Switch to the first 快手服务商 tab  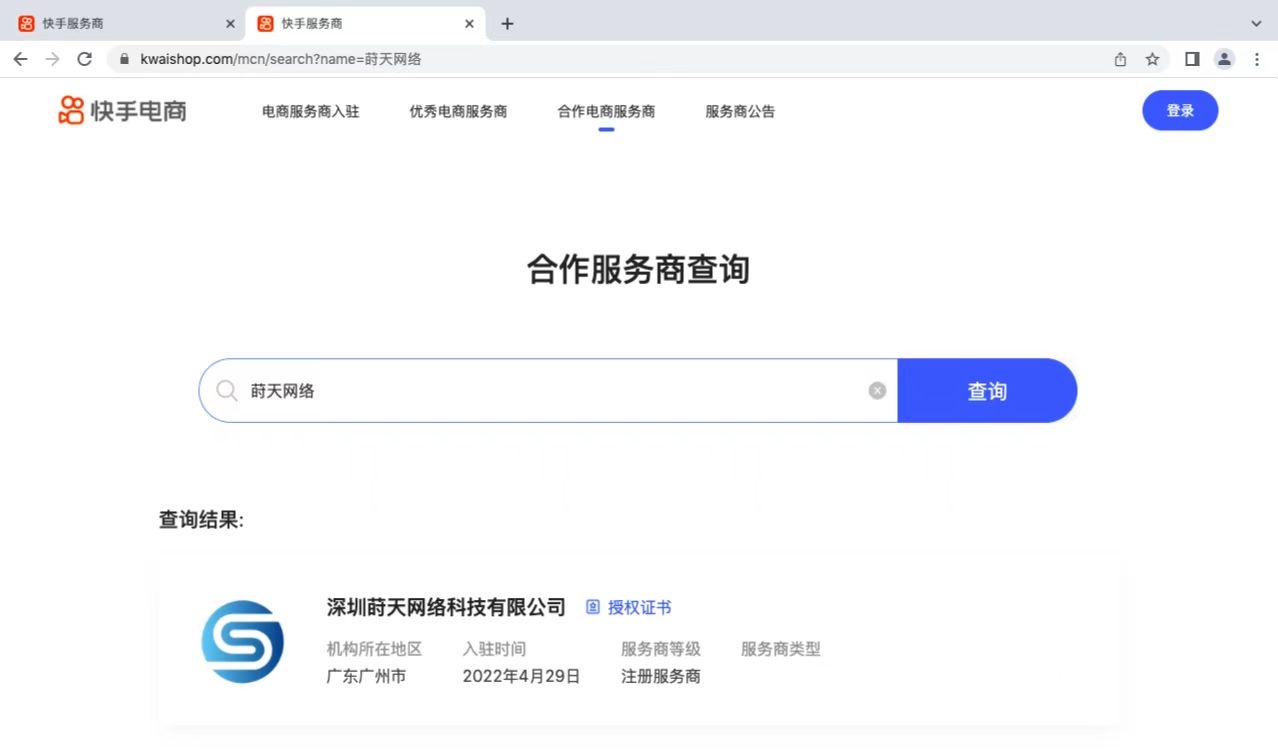point(126,23)
